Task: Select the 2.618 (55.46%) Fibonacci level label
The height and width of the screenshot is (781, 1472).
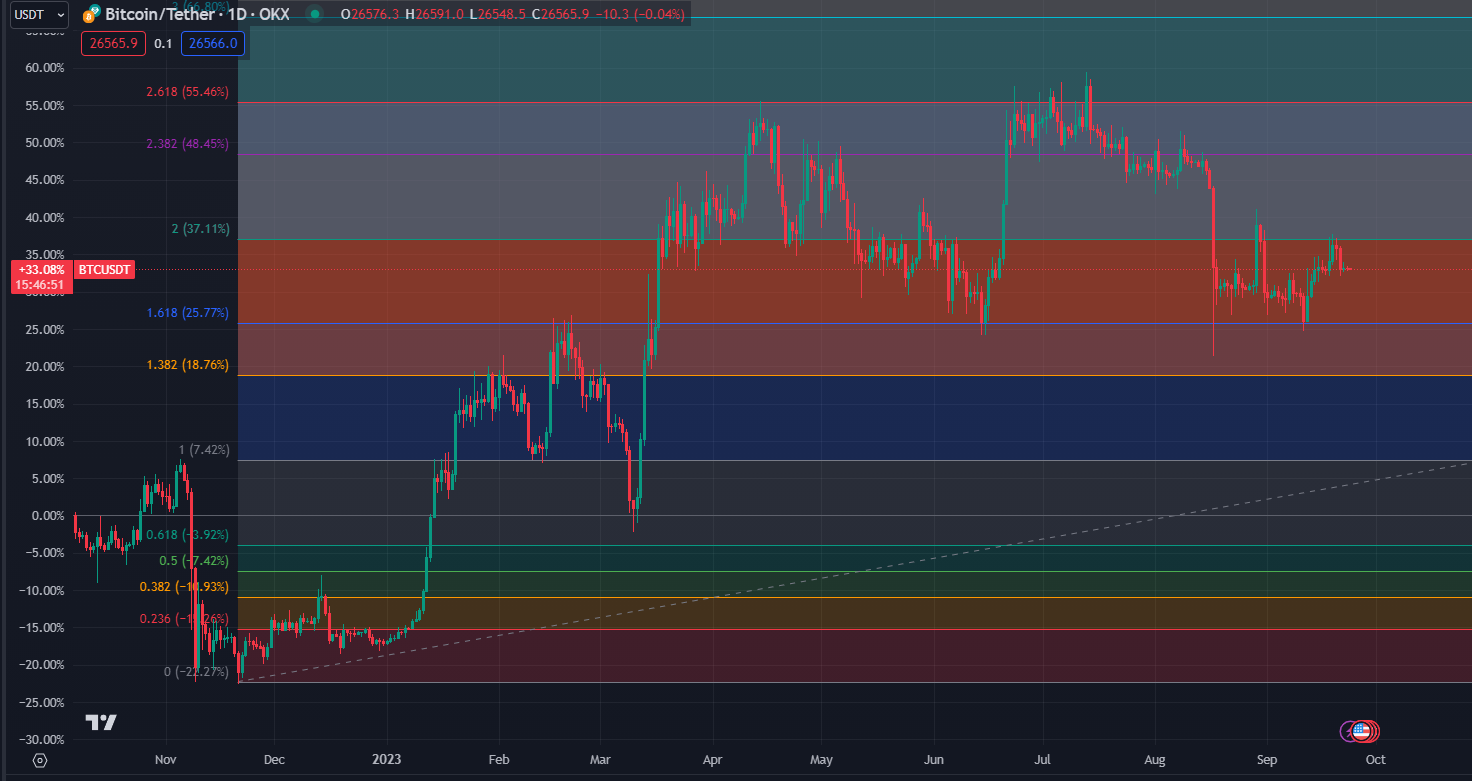Action: (187, 92)
